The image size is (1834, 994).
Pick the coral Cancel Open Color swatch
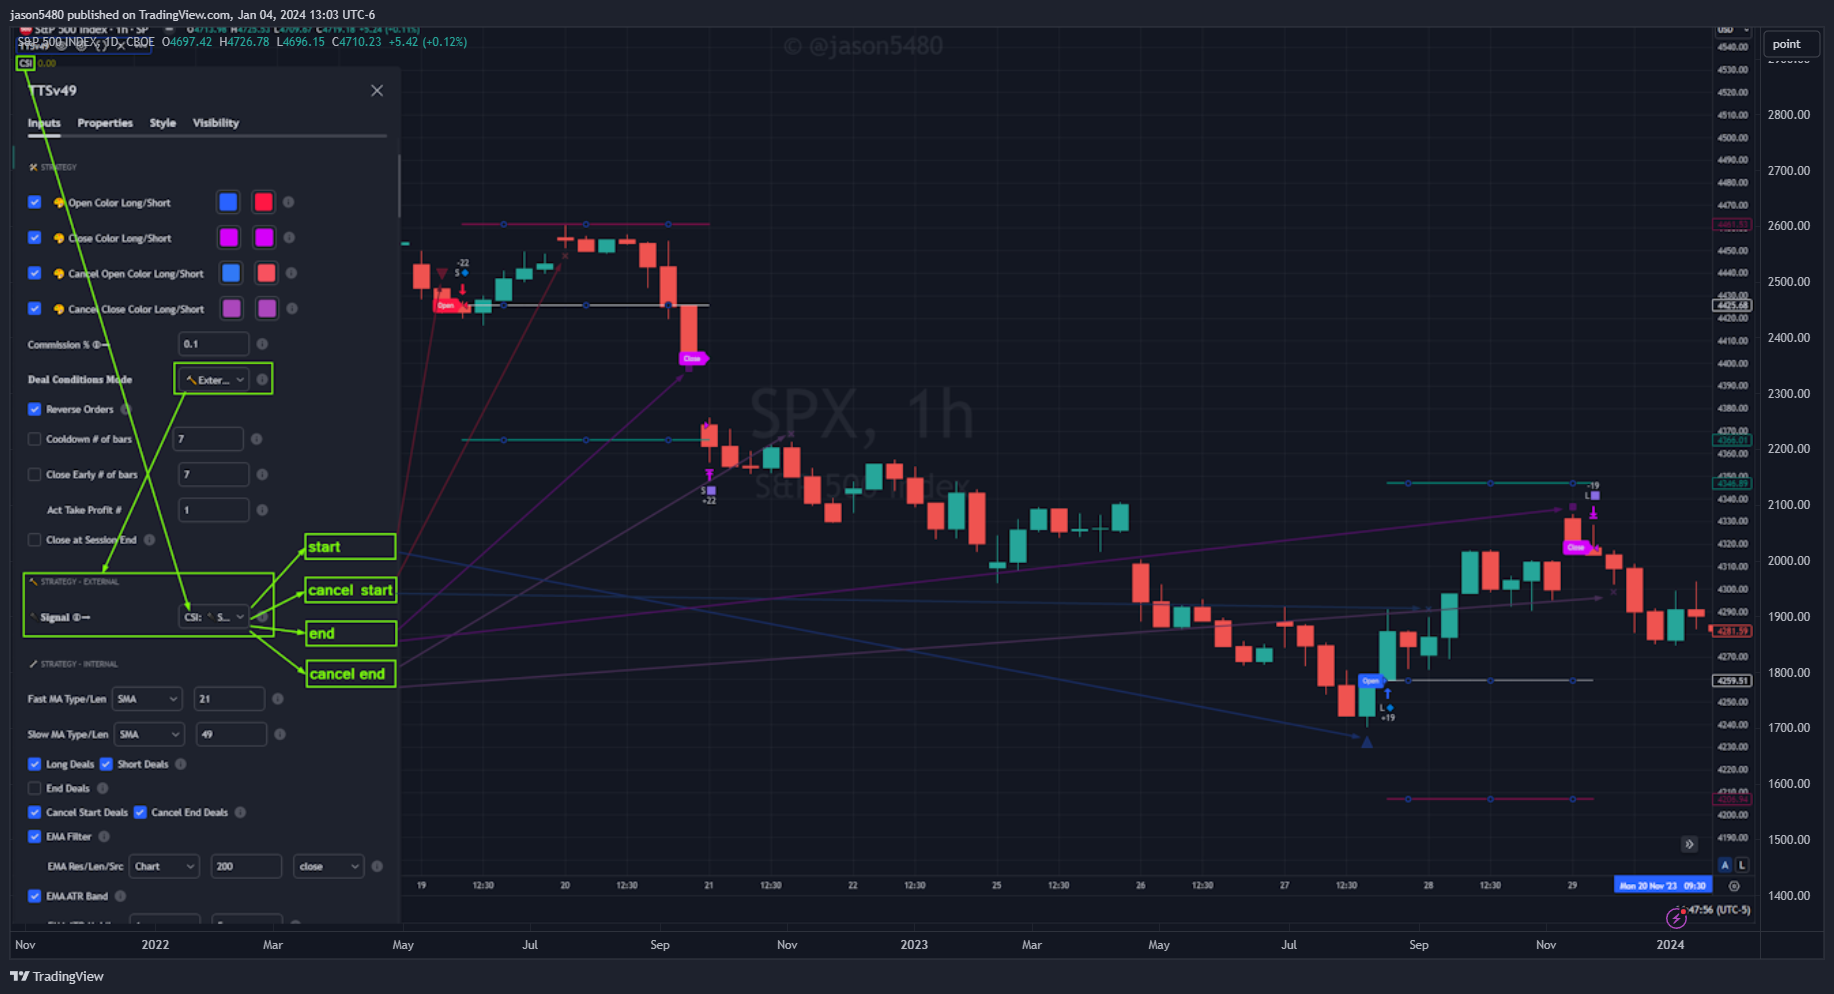pyautogui.click(x=266, y=273)
